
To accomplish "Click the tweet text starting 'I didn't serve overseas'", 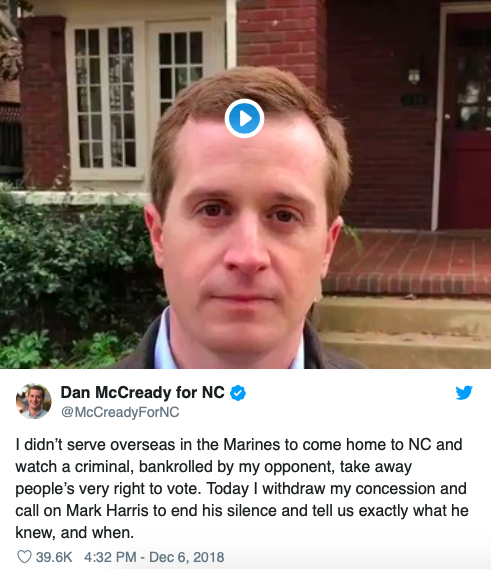I will pyautogui.click(x=241, y=488).
